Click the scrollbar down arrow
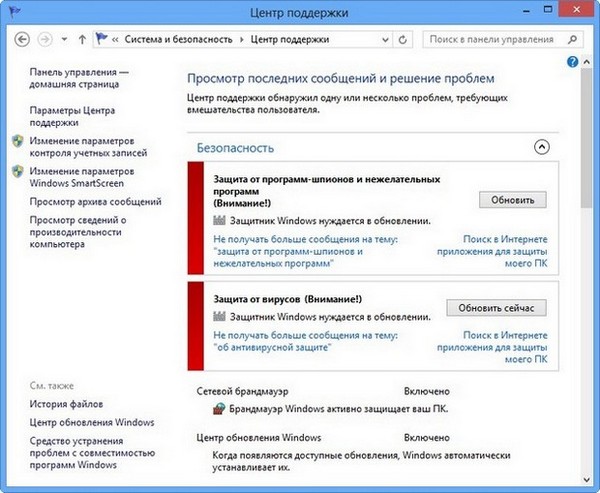Viewport: 600px width, 493px height. 586,479
